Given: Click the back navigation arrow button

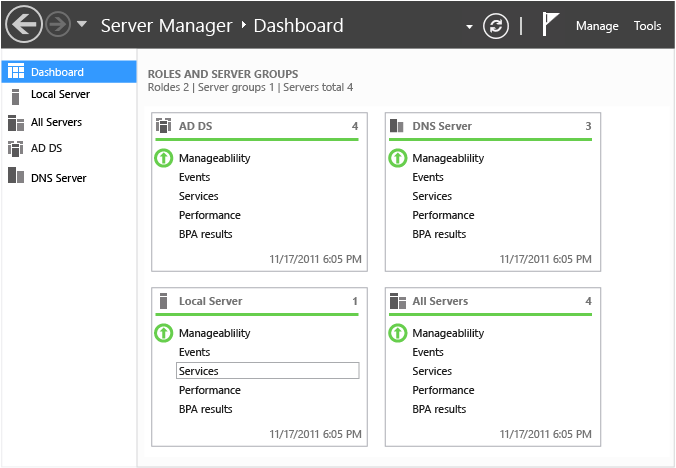Looking at the screenshot, I should coord(23,25).
